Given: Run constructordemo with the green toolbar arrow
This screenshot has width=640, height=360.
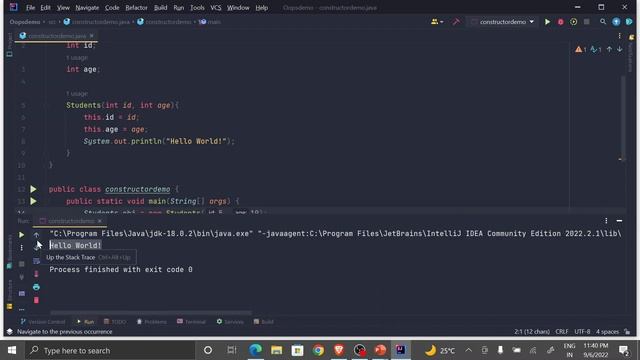Looking at the screenshot, I should coord(547,22).
